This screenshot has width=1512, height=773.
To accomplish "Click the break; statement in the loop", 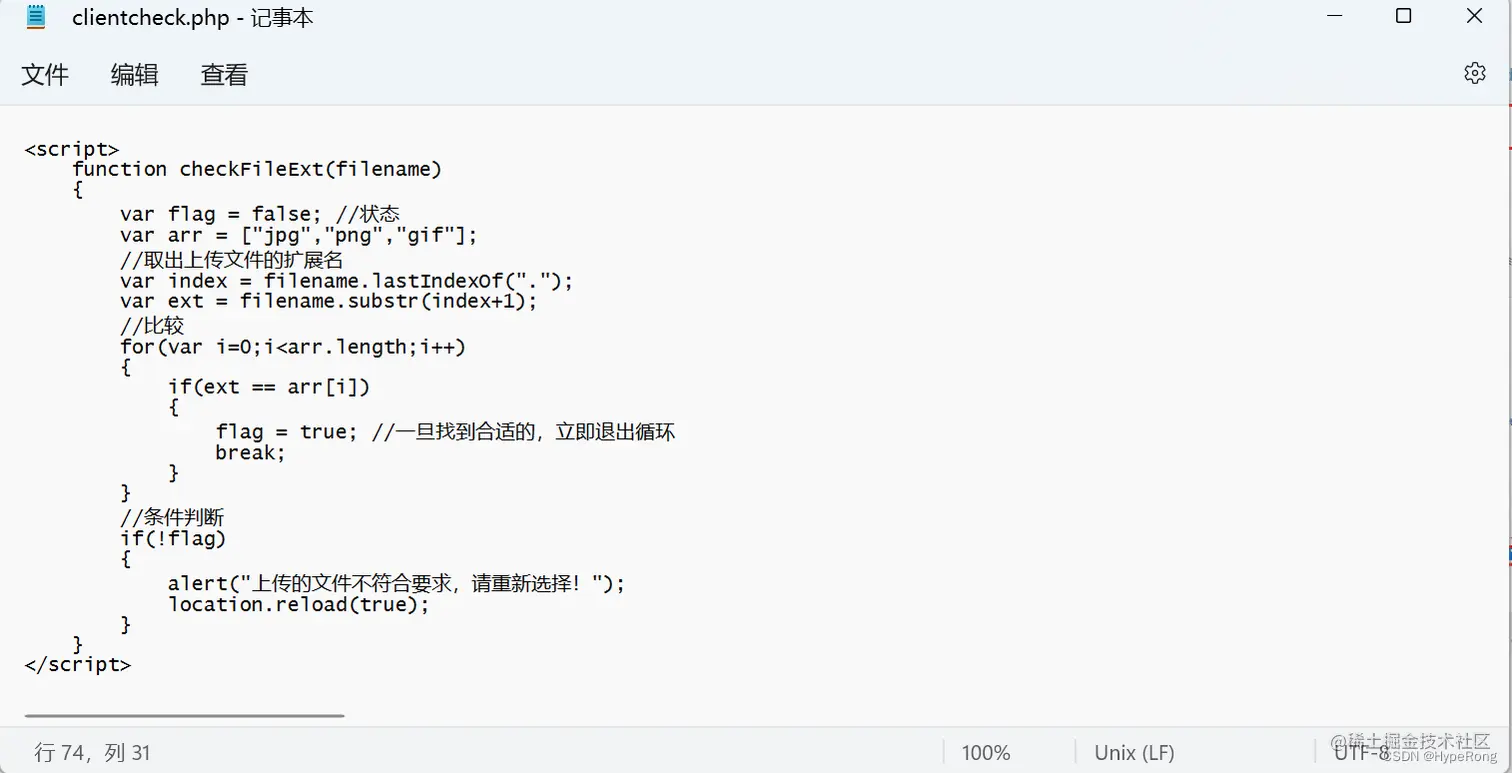I will click(249, 452).
